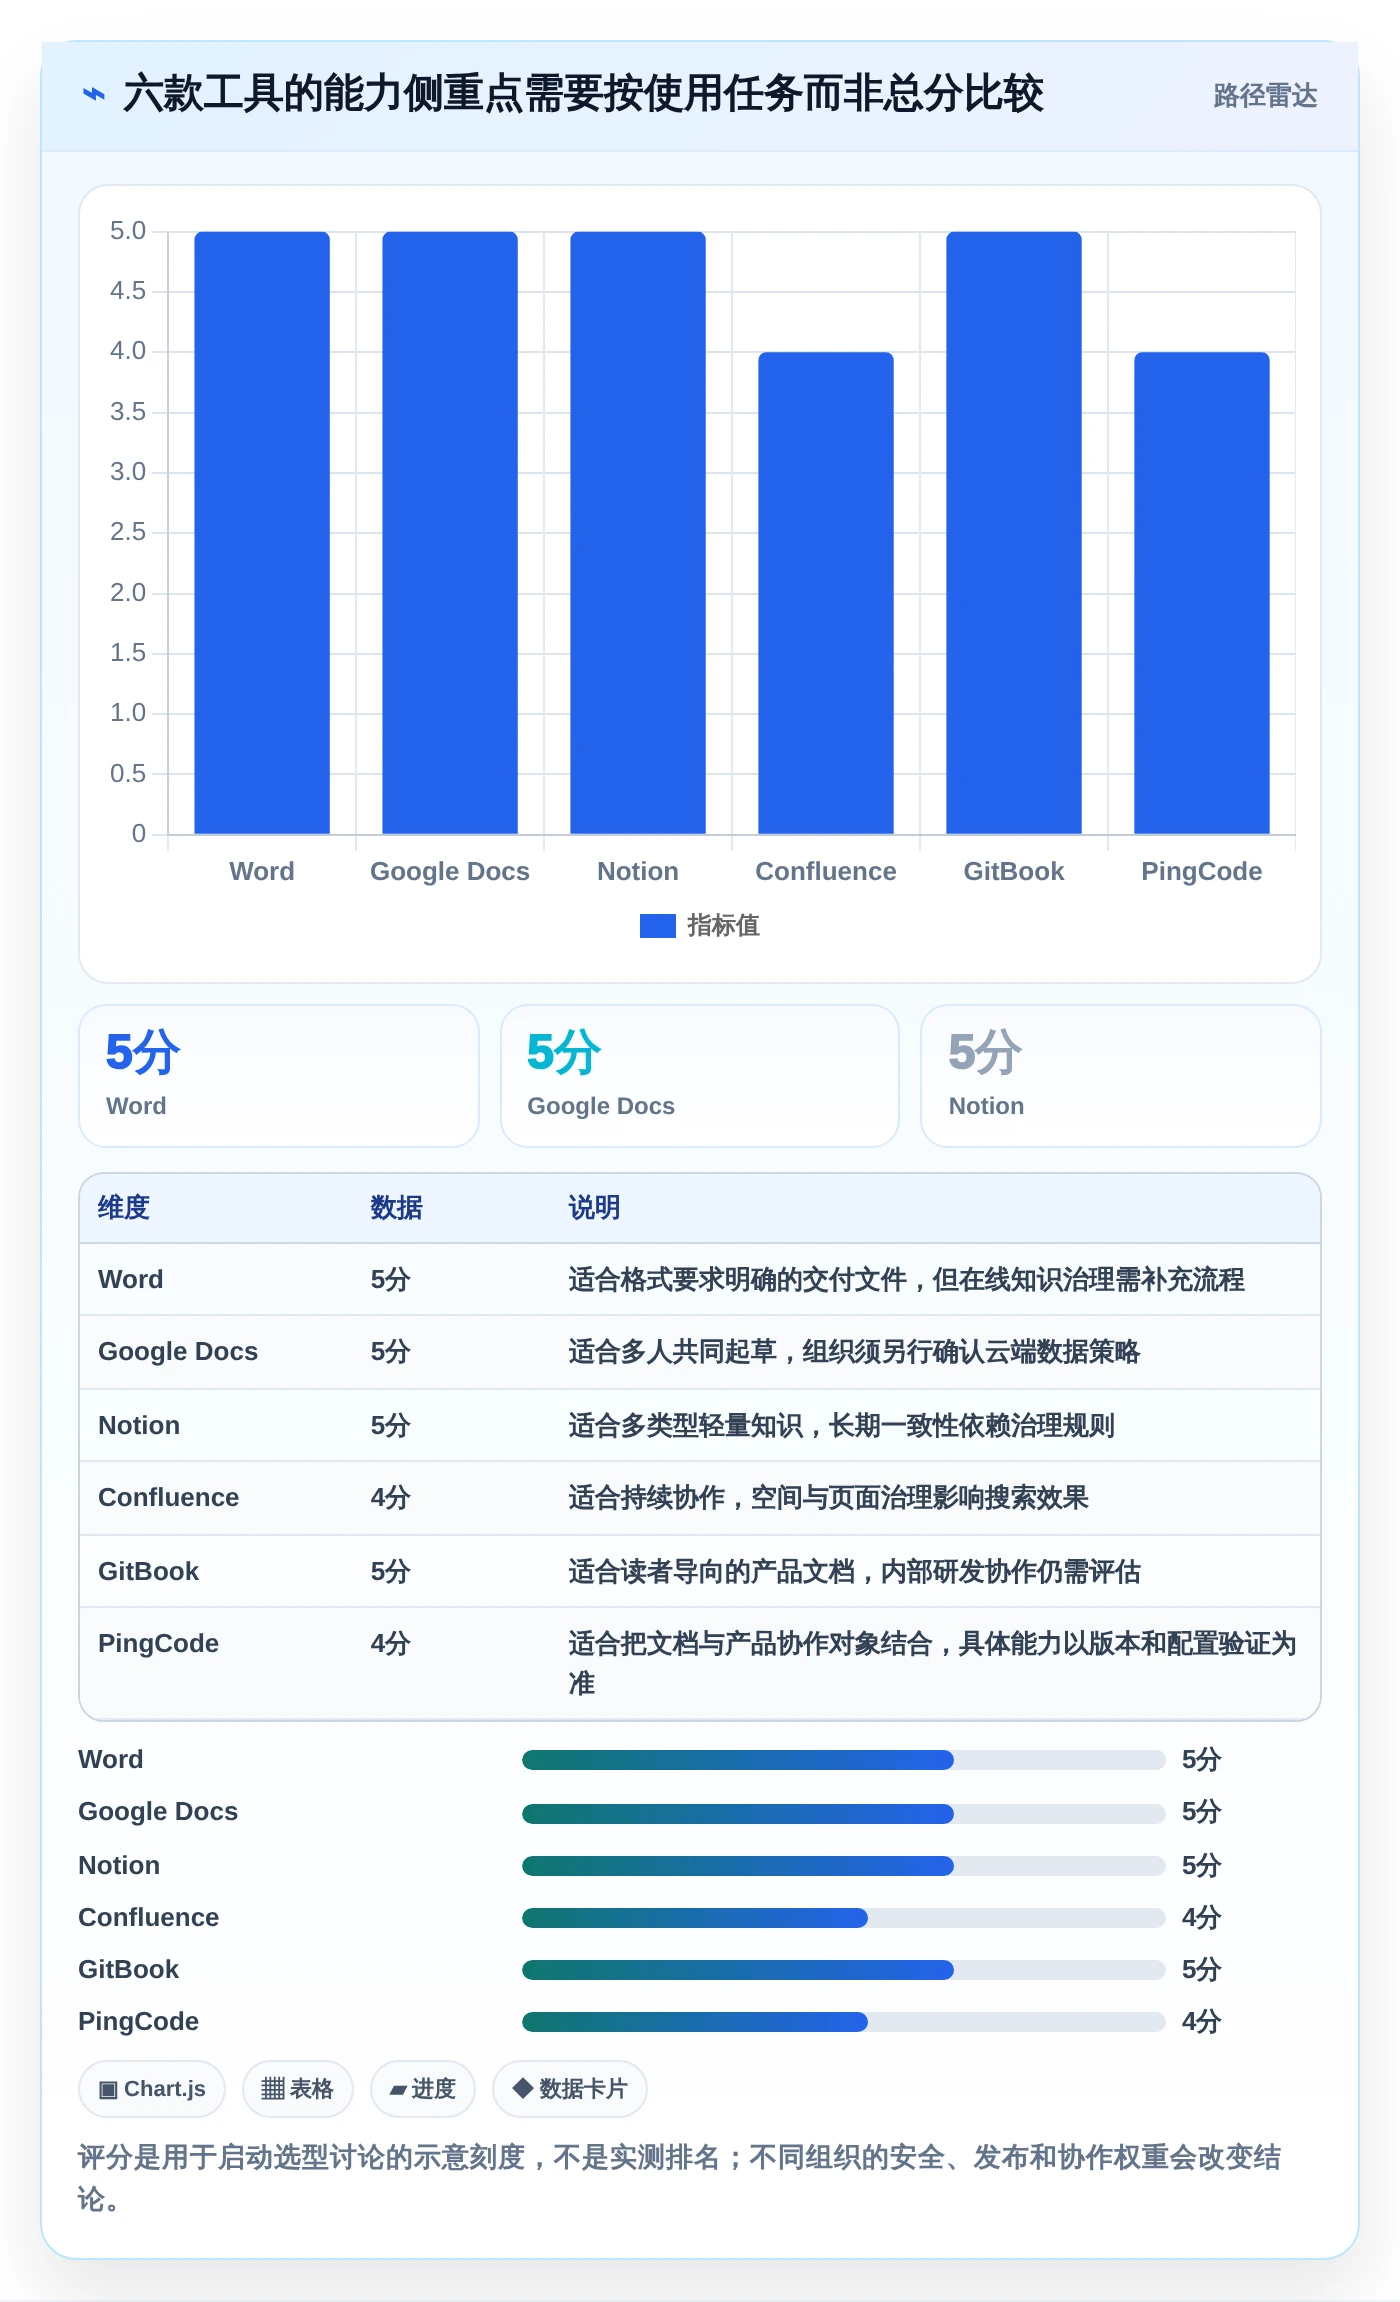Click the PingCode x-axis label
This screenshot has height=2302, width=1400.
coord(1202,871)
